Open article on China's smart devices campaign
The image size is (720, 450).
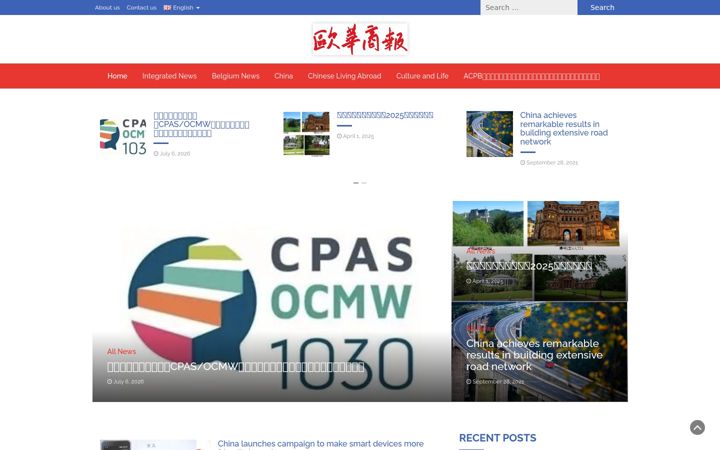pos(321,444)
